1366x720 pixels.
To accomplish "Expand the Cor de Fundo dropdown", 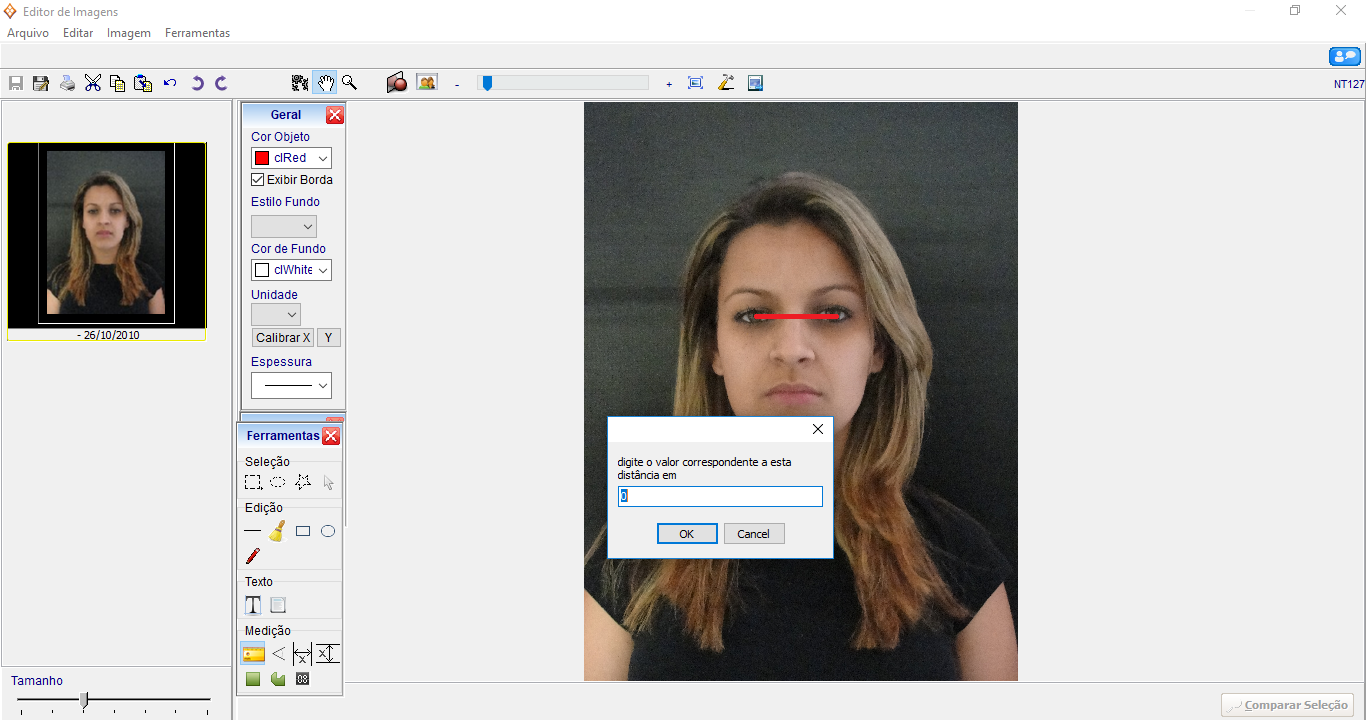I will 291,270.
